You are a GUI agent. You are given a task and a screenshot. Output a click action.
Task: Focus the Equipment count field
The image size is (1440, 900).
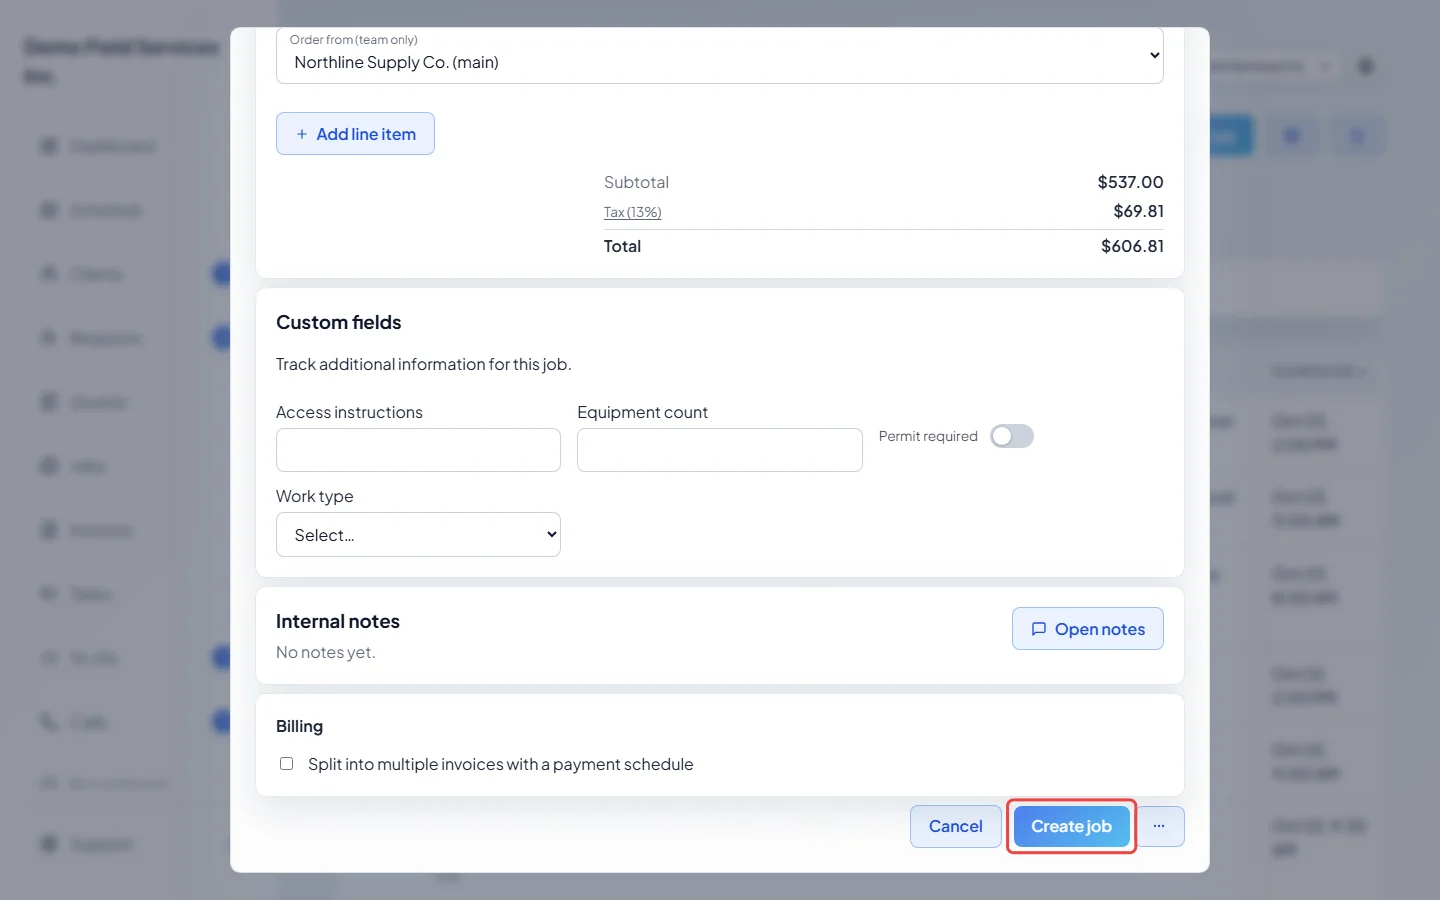720,450
